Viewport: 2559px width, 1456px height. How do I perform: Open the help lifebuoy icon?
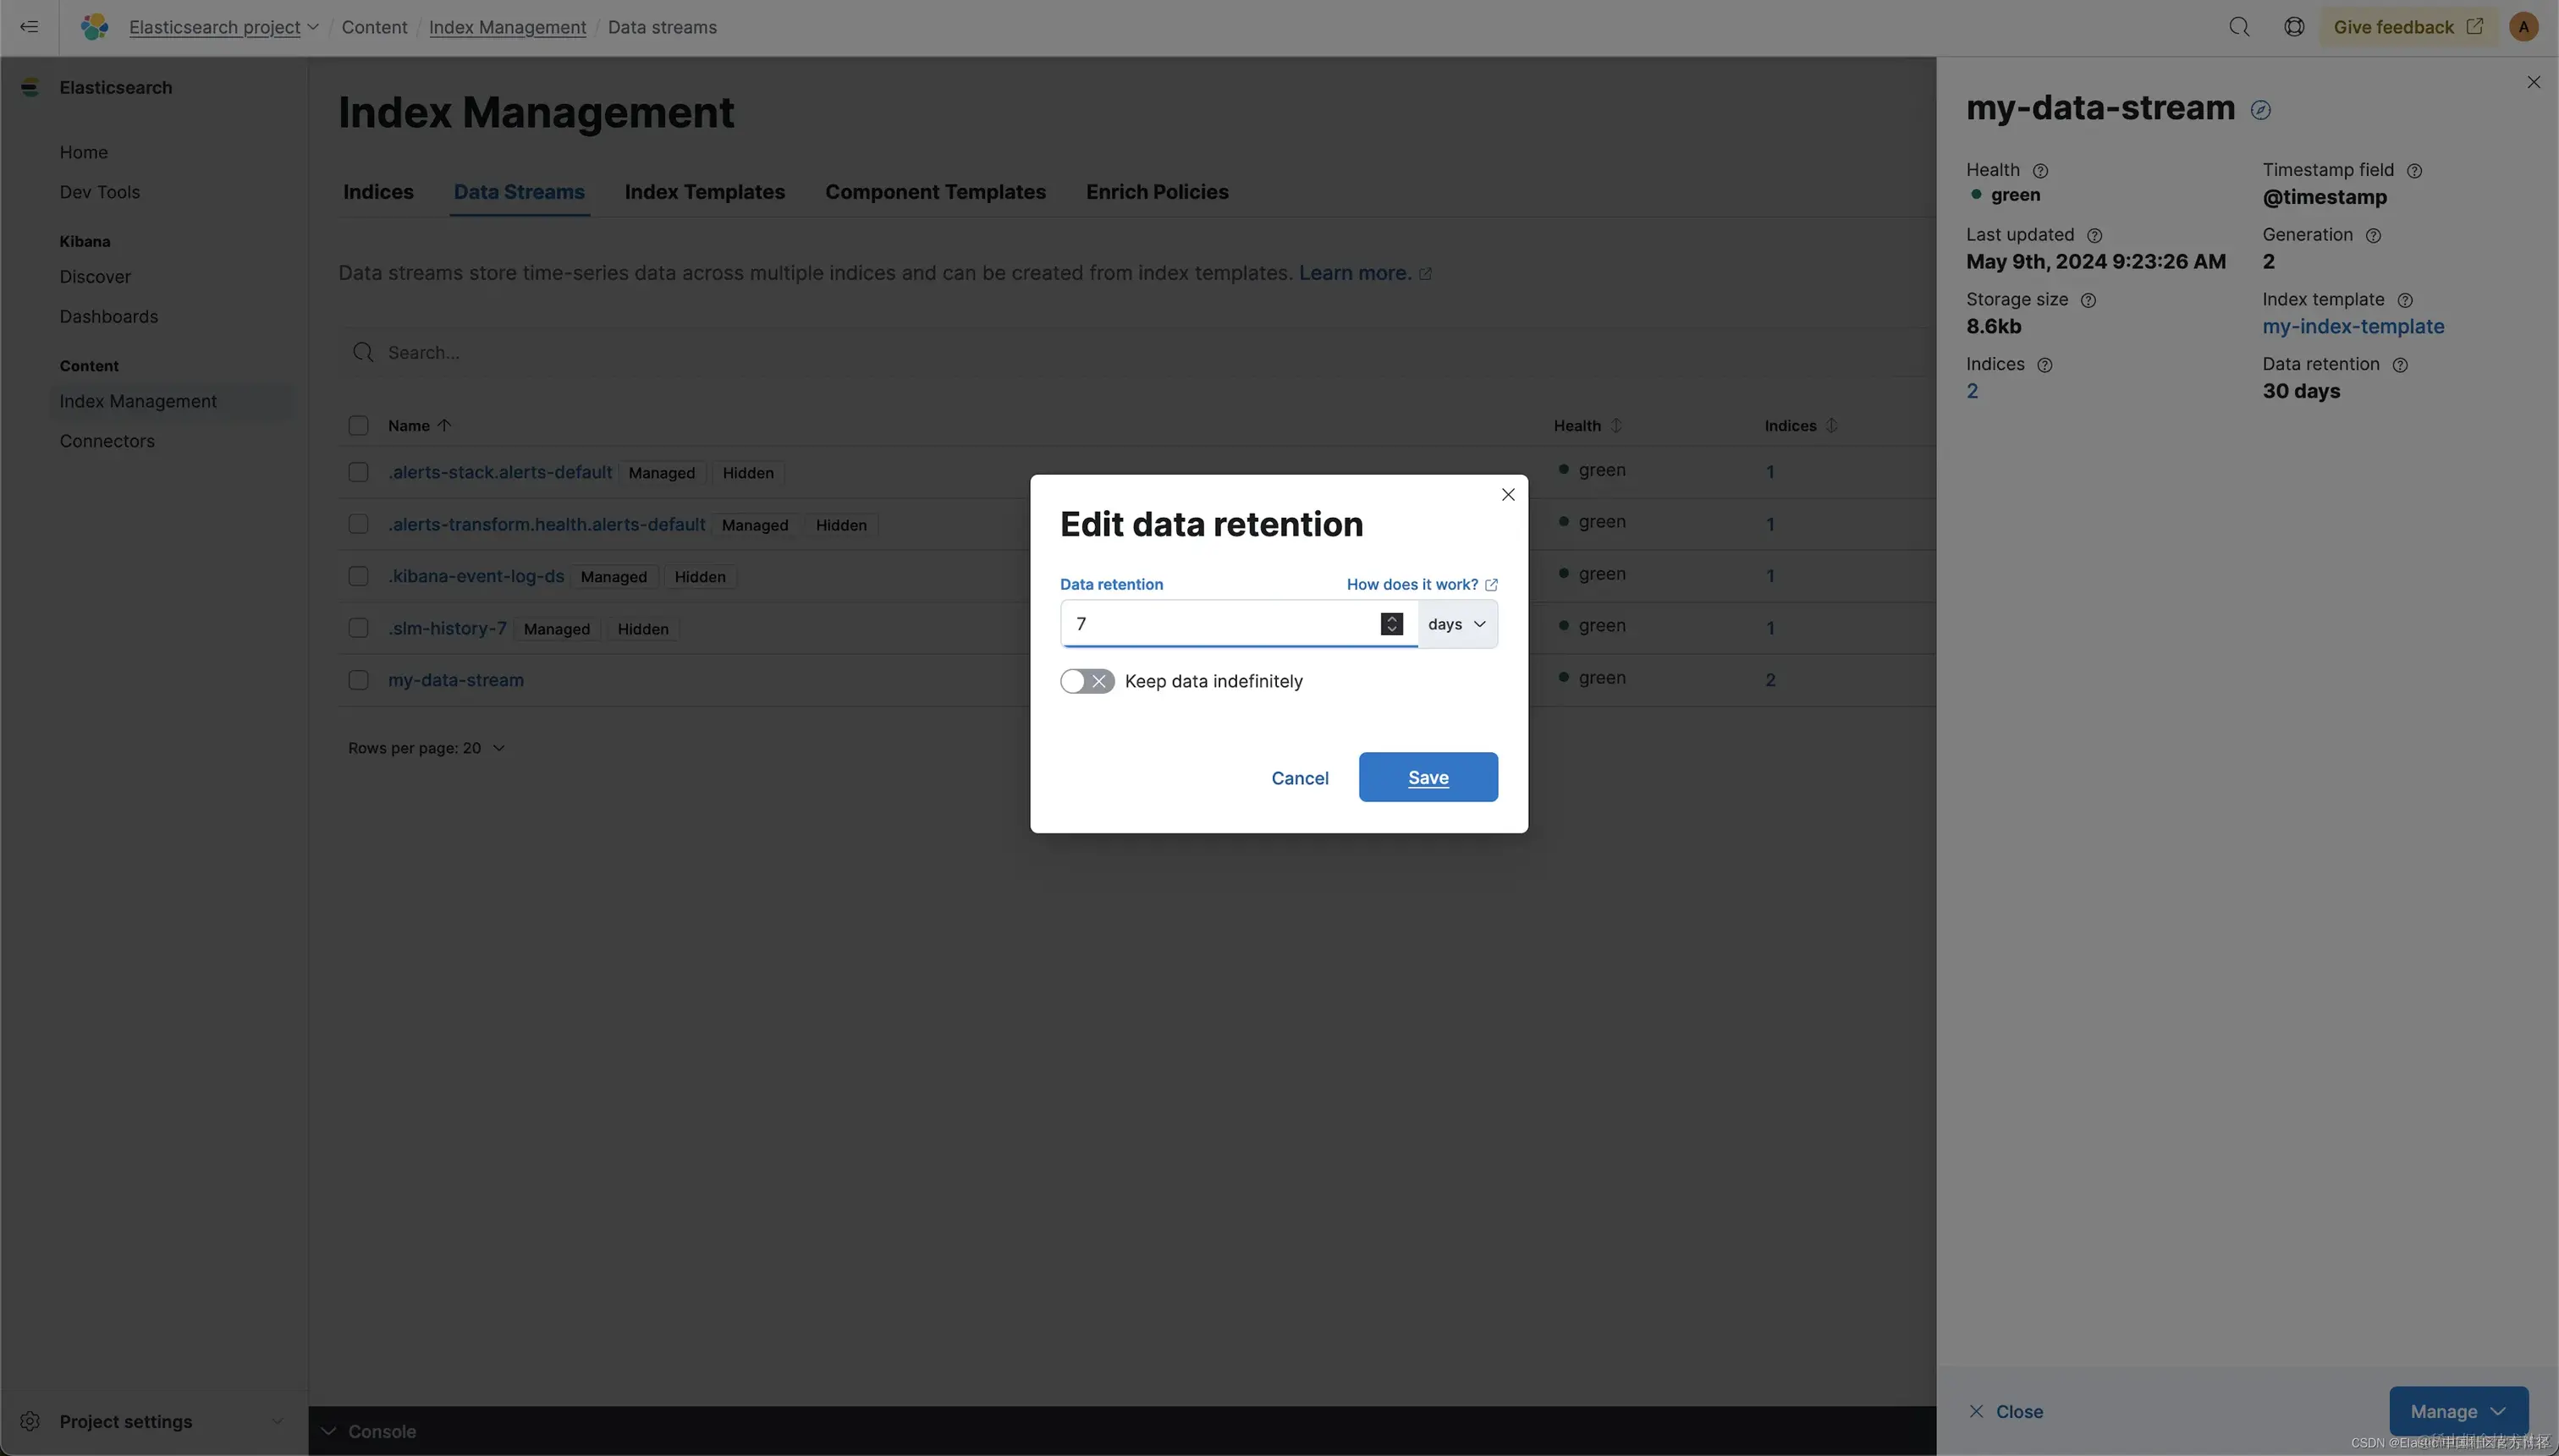pyautogui.click(x=2294, y=27)
